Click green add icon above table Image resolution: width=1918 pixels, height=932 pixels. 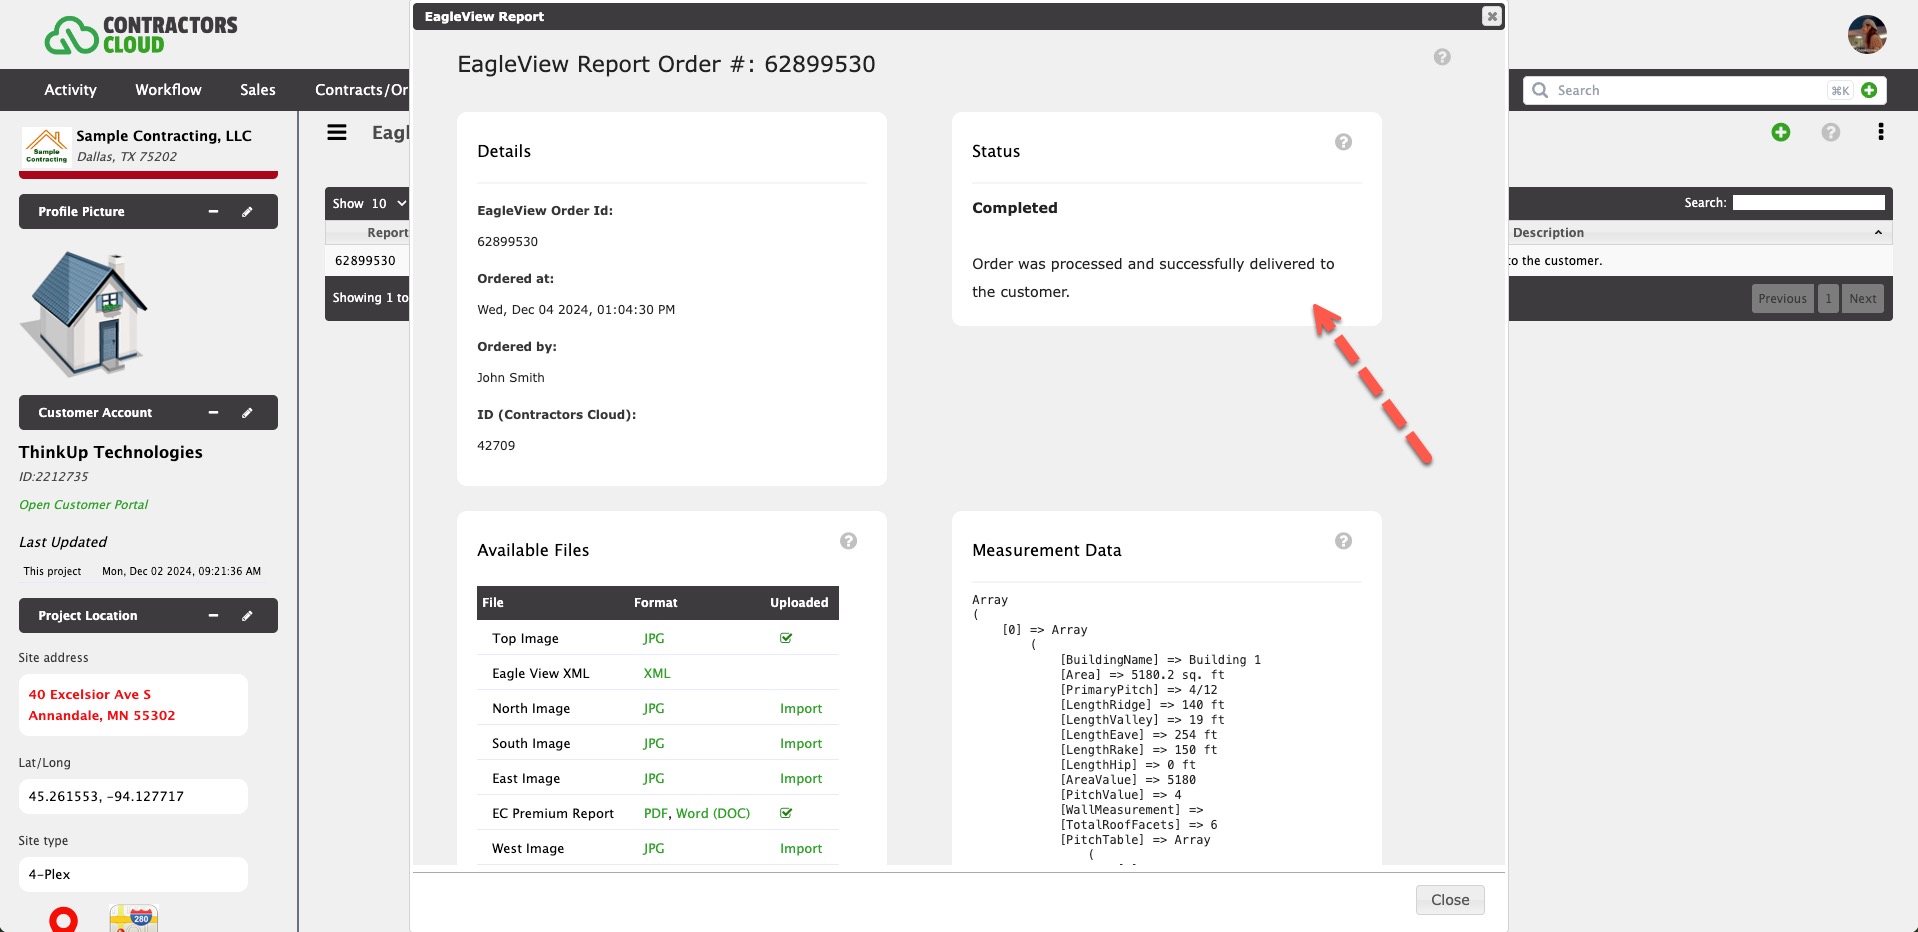coord(1781,132)
